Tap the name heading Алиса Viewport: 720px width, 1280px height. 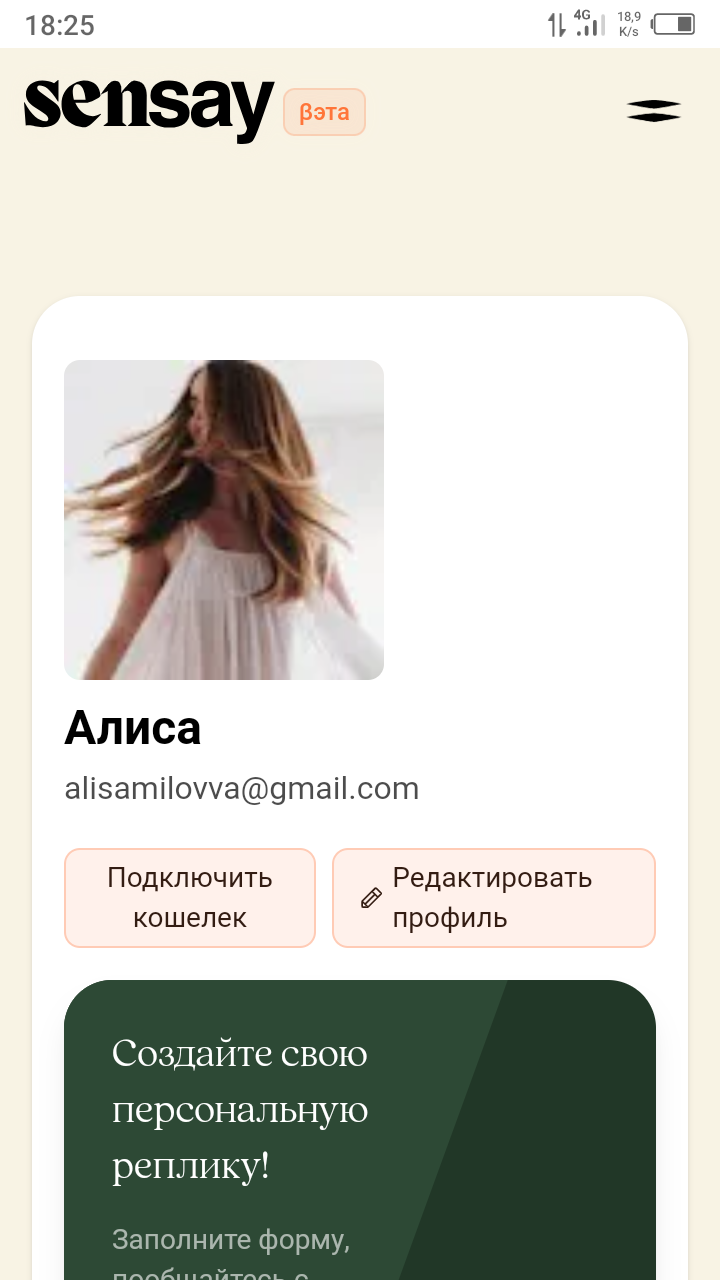pyautogui.click(x=133, y=728)
